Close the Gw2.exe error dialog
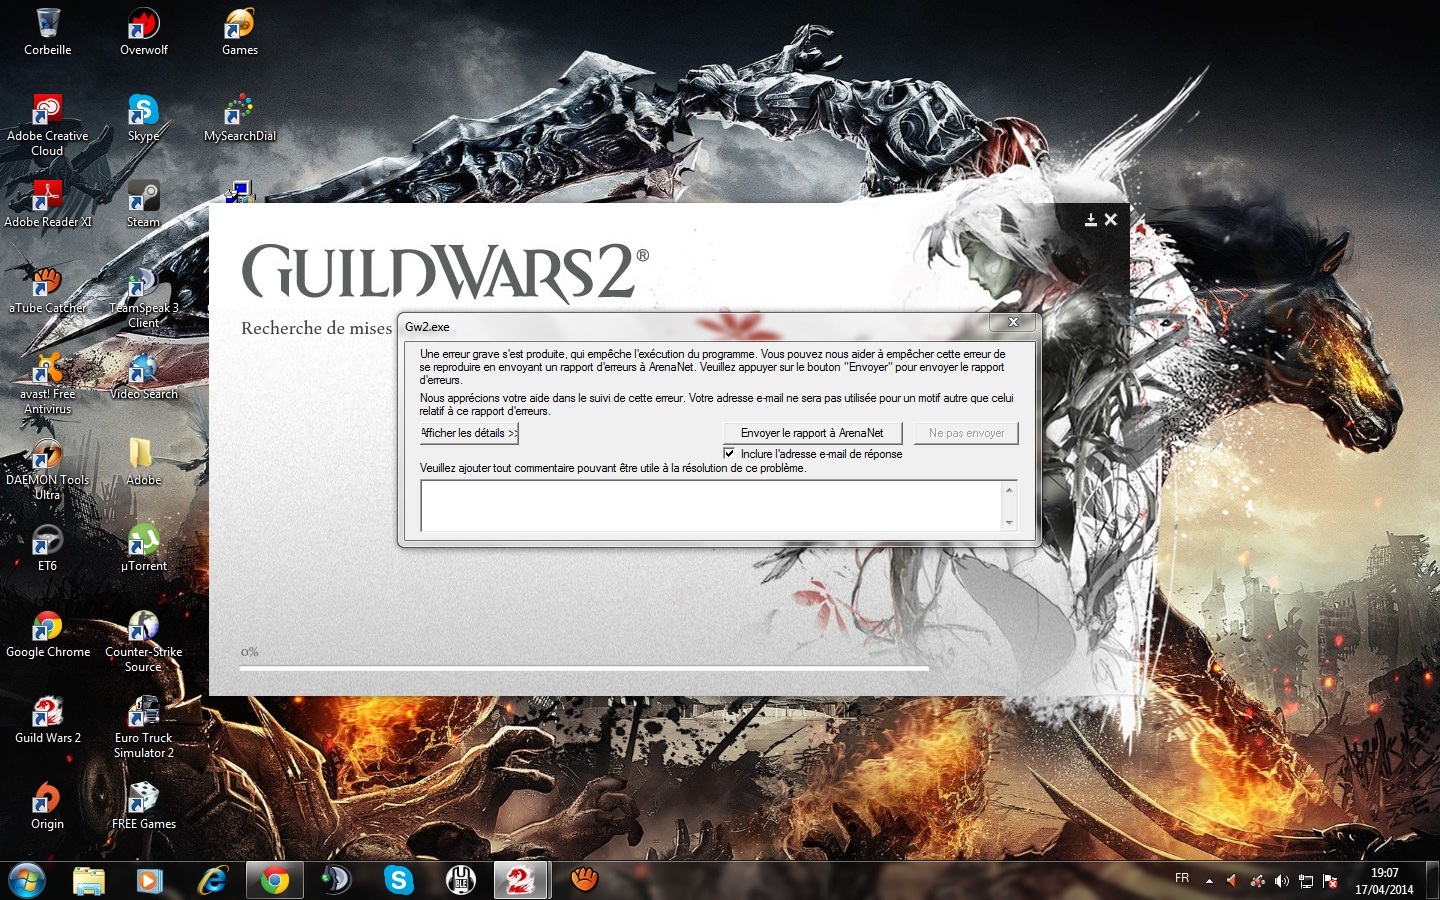 (x=1013, y=322)
